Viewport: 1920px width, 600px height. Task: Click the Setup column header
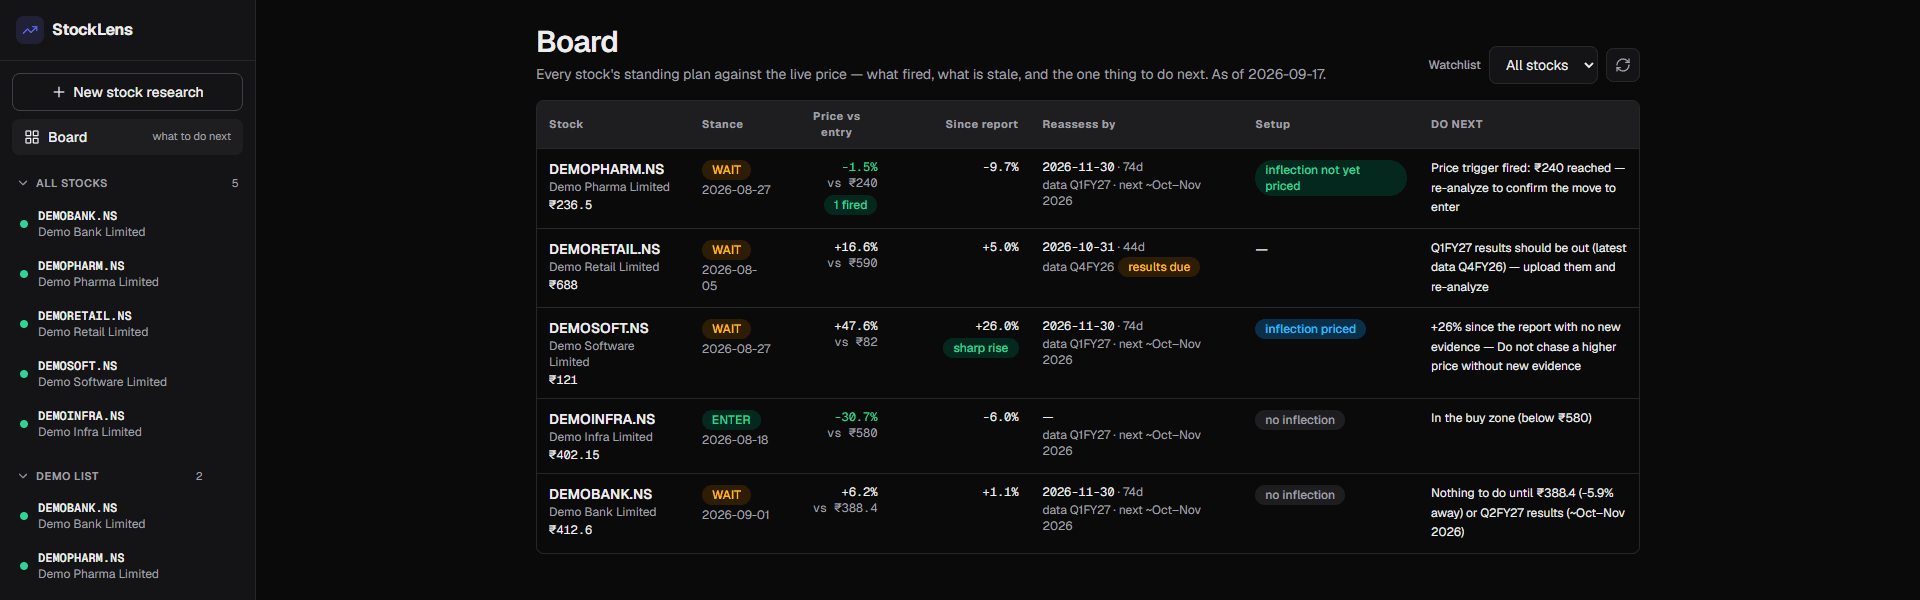pos(1272,124)
